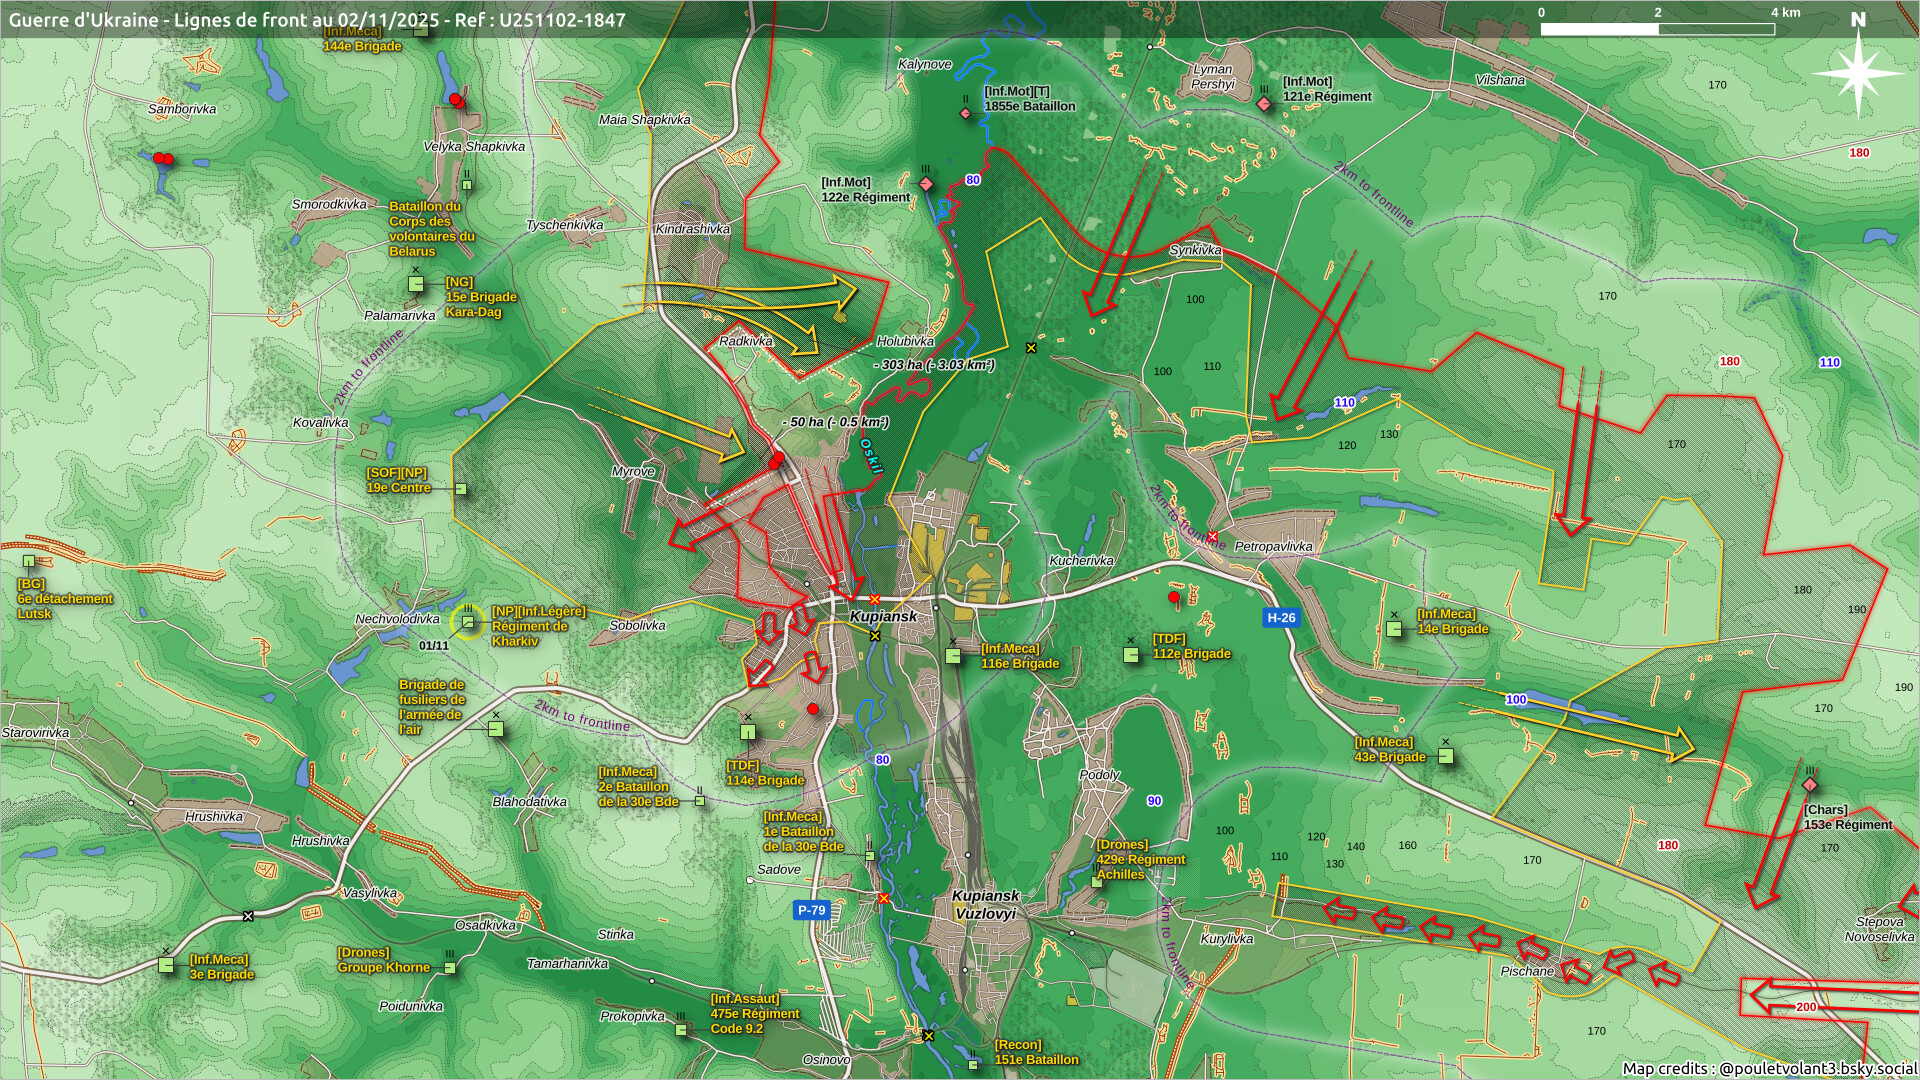Viewport: 1920px width, 1080px height.
Task: Click the 19e Centre SOF unit icon
Action: 461,489
